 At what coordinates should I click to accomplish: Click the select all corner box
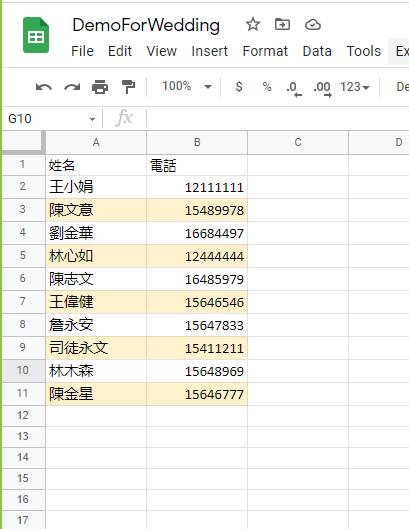click(x=24, y=142)
